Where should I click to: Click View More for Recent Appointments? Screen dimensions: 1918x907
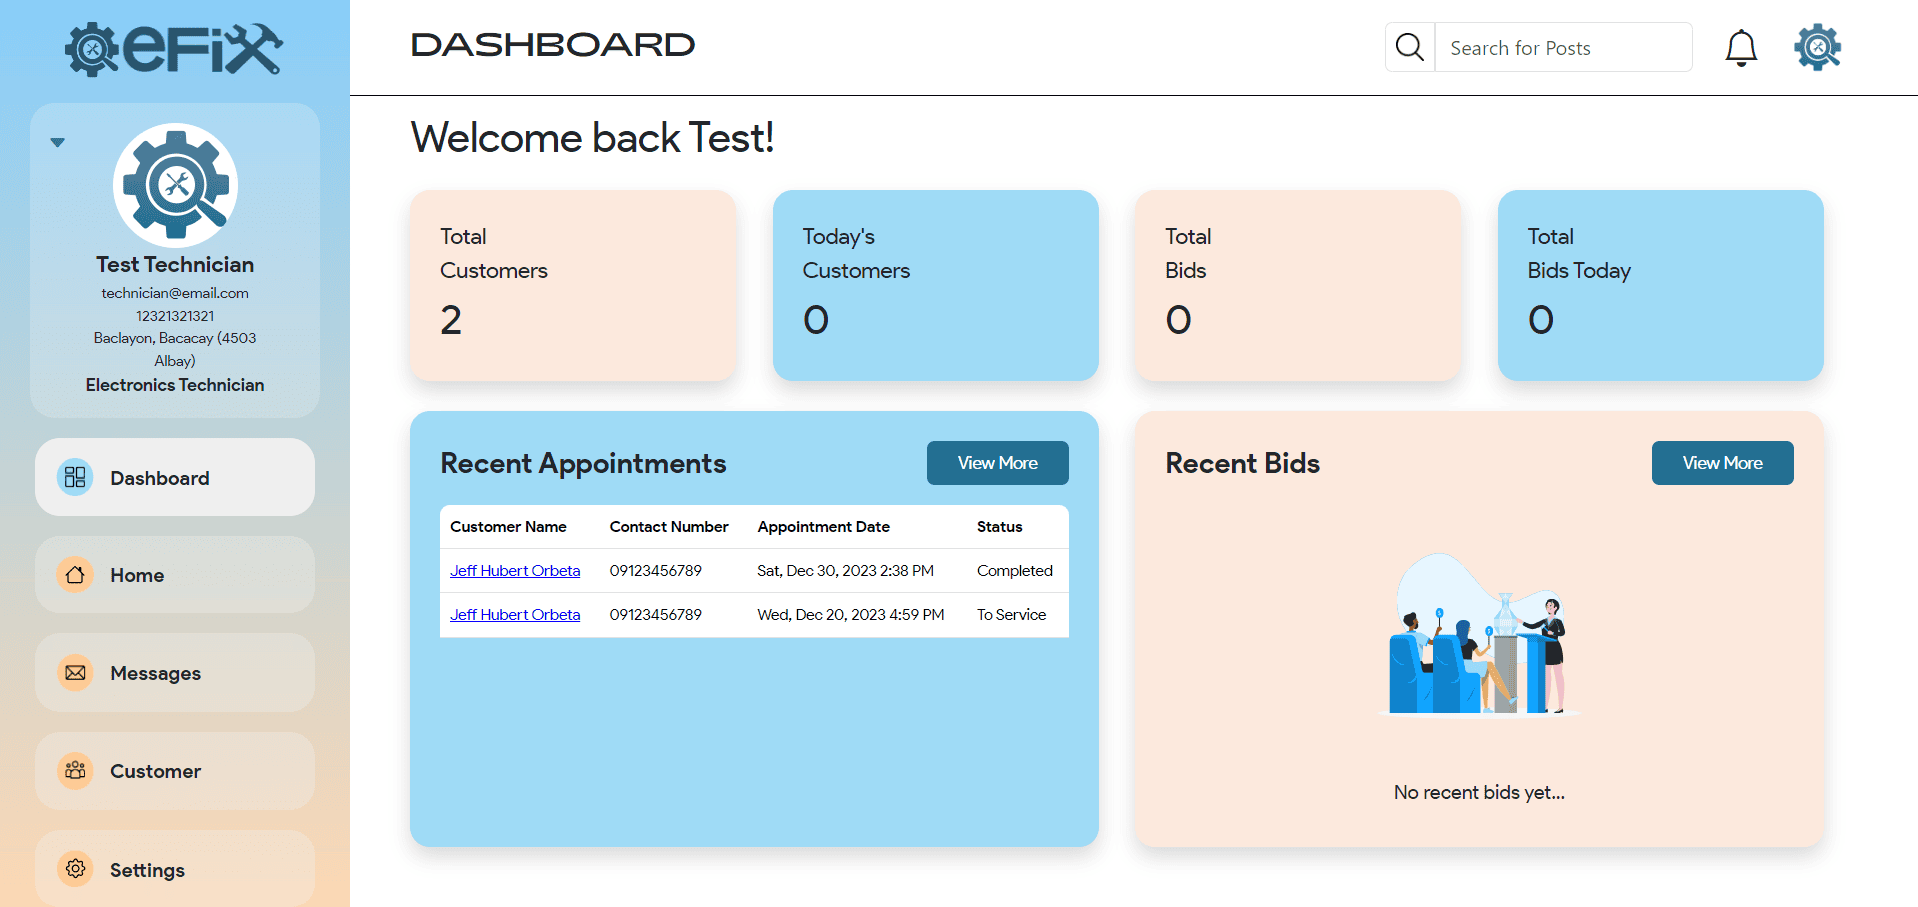997,463
